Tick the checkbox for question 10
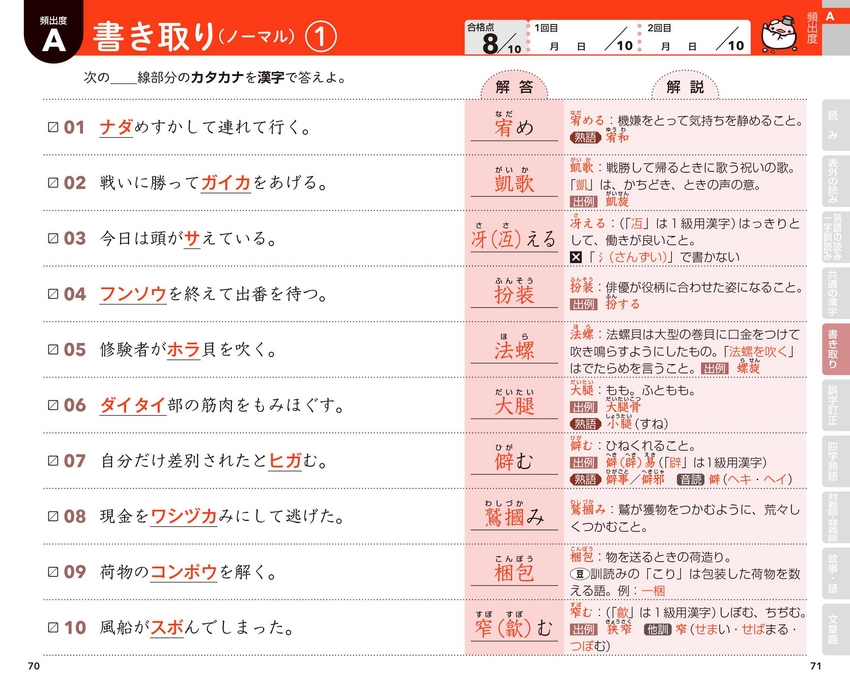Image resolution: width=850 pixels, height=687 pixels. point(53,627)
